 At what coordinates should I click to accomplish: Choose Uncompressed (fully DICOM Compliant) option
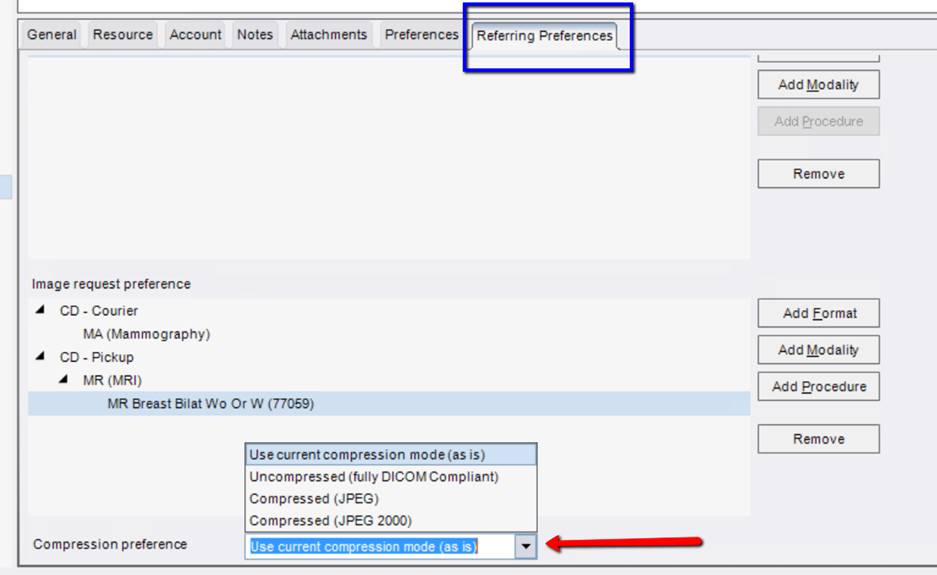coord(373,477)
